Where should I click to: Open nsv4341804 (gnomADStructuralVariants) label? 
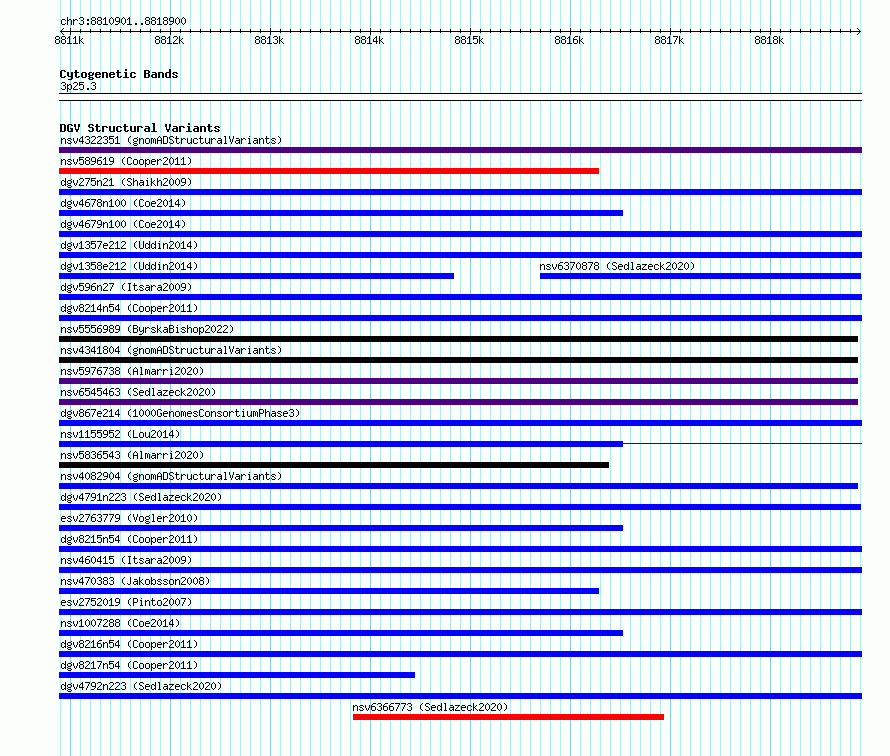pos(171,350)
